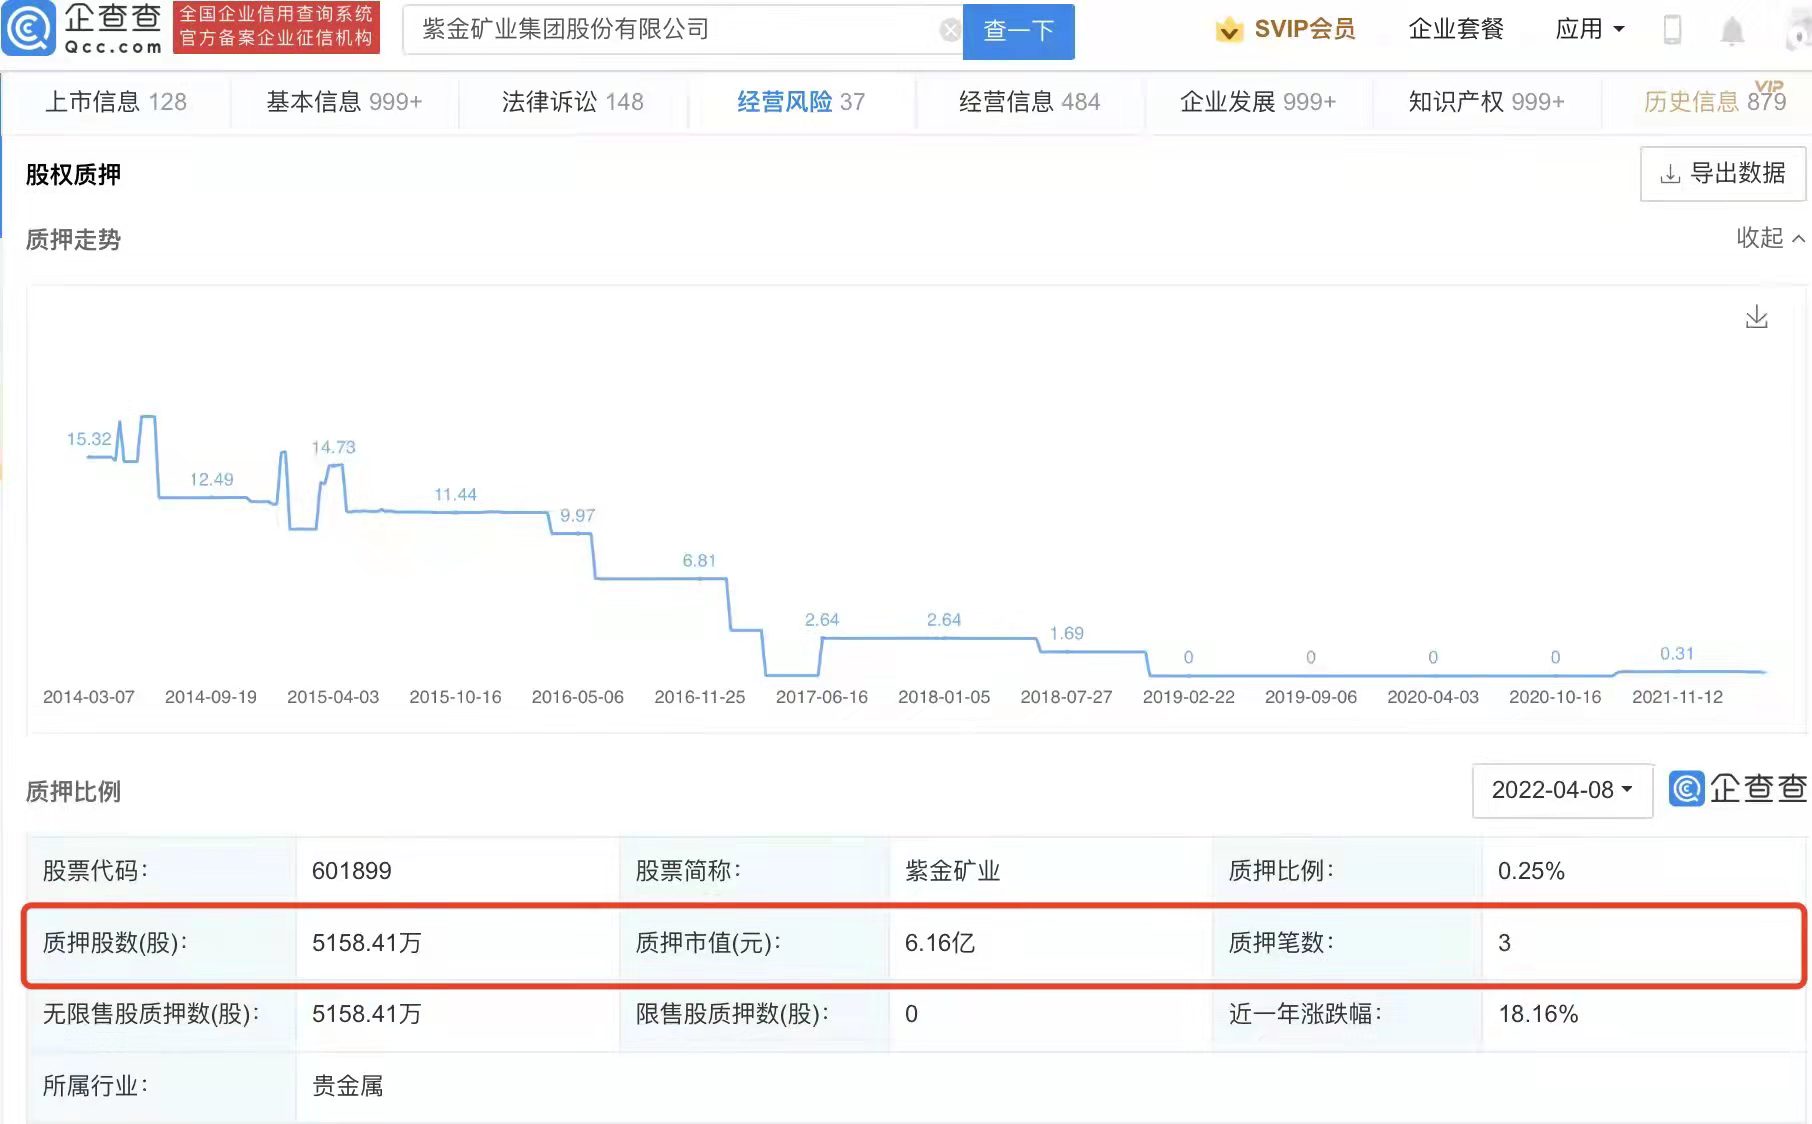Screen dimensions: 1812x1124
Task: Click the 6.81 chart value
Action: pos(699,560)
